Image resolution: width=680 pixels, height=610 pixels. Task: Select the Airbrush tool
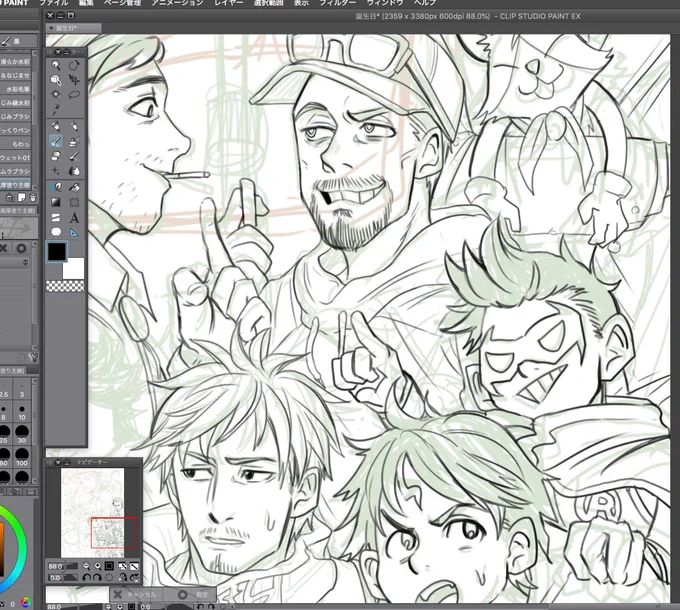click(x=74, y=141)
